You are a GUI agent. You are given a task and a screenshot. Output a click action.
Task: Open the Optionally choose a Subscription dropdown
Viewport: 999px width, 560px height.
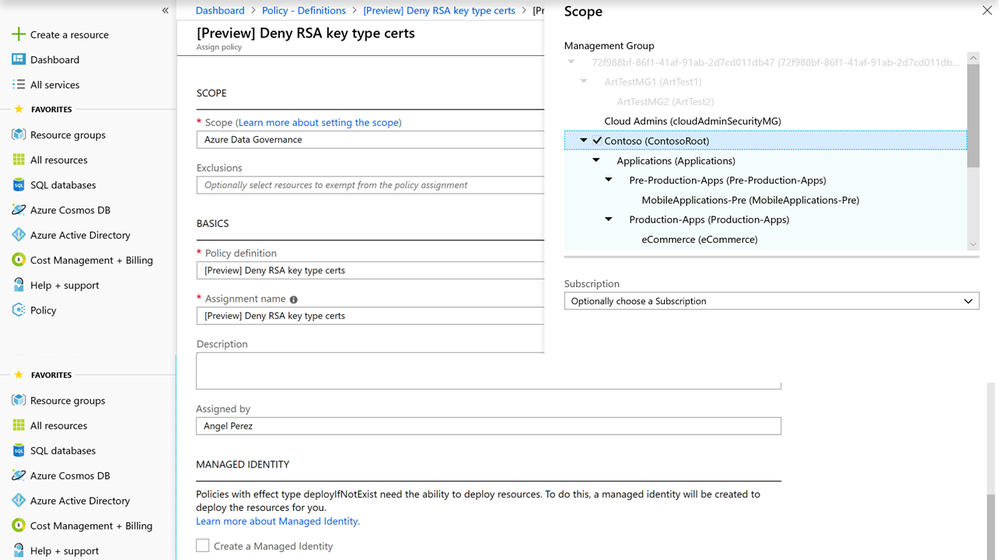[772, 301]
